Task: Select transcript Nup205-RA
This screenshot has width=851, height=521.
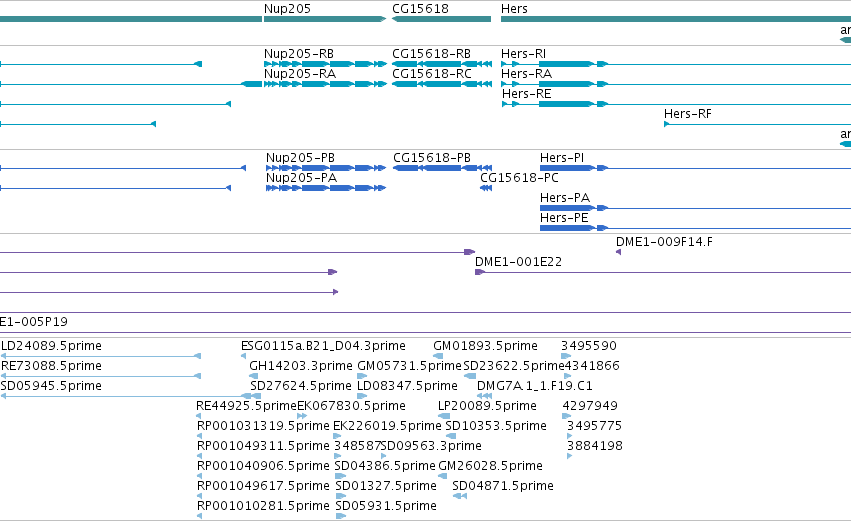Action: [x=300, y=74]
